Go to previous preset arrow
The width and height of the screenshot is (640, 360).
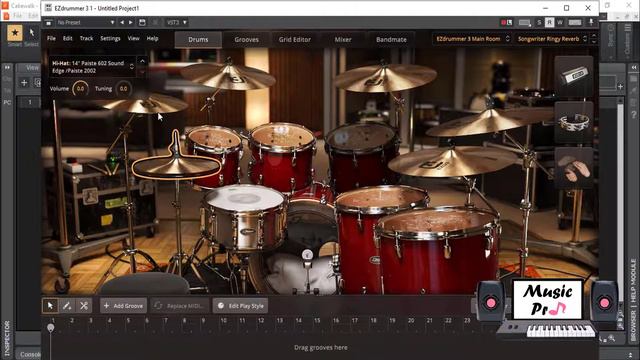click(122, 22)
